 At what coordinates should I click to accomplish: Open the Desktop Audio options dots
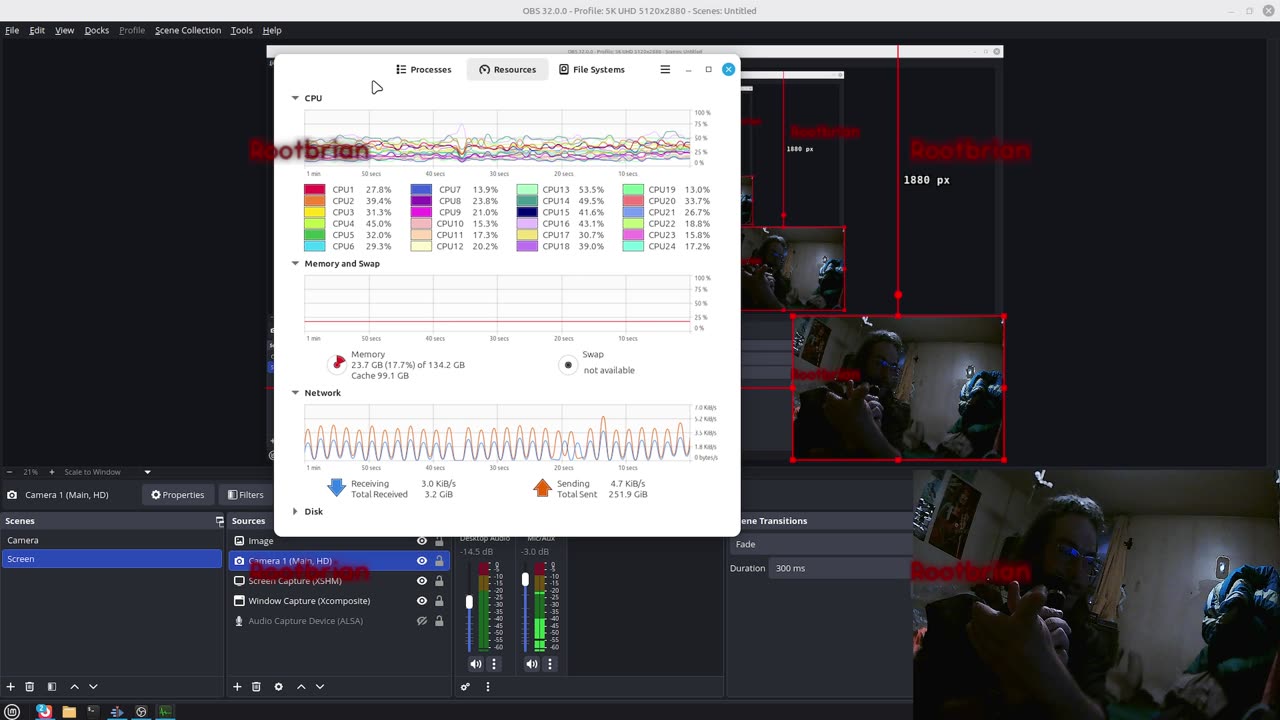[x=494, y=664]
